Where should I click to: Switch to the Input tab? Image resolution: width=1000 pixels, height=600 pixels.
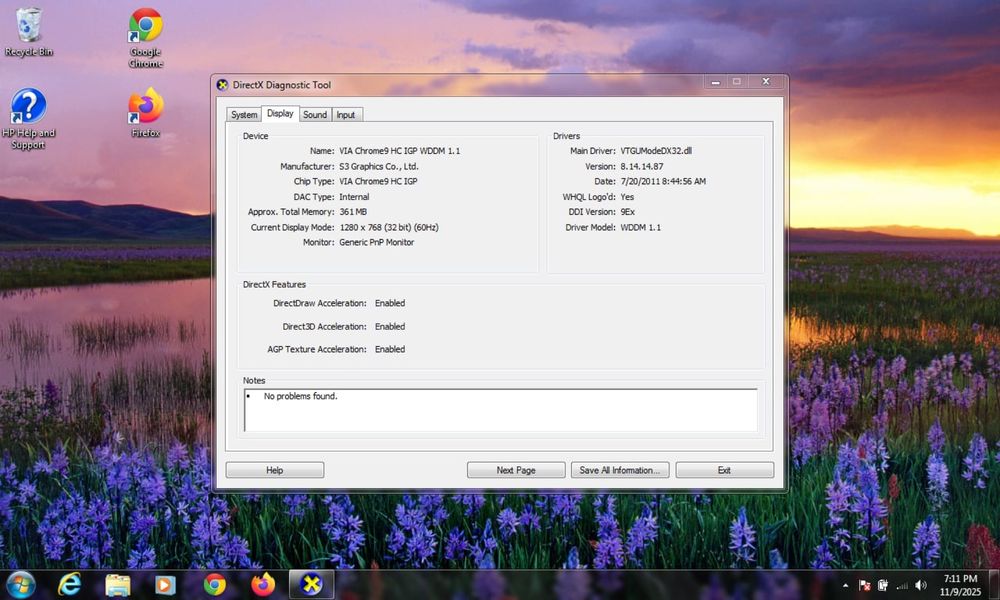pyautogui.click(x=346, y=115)
